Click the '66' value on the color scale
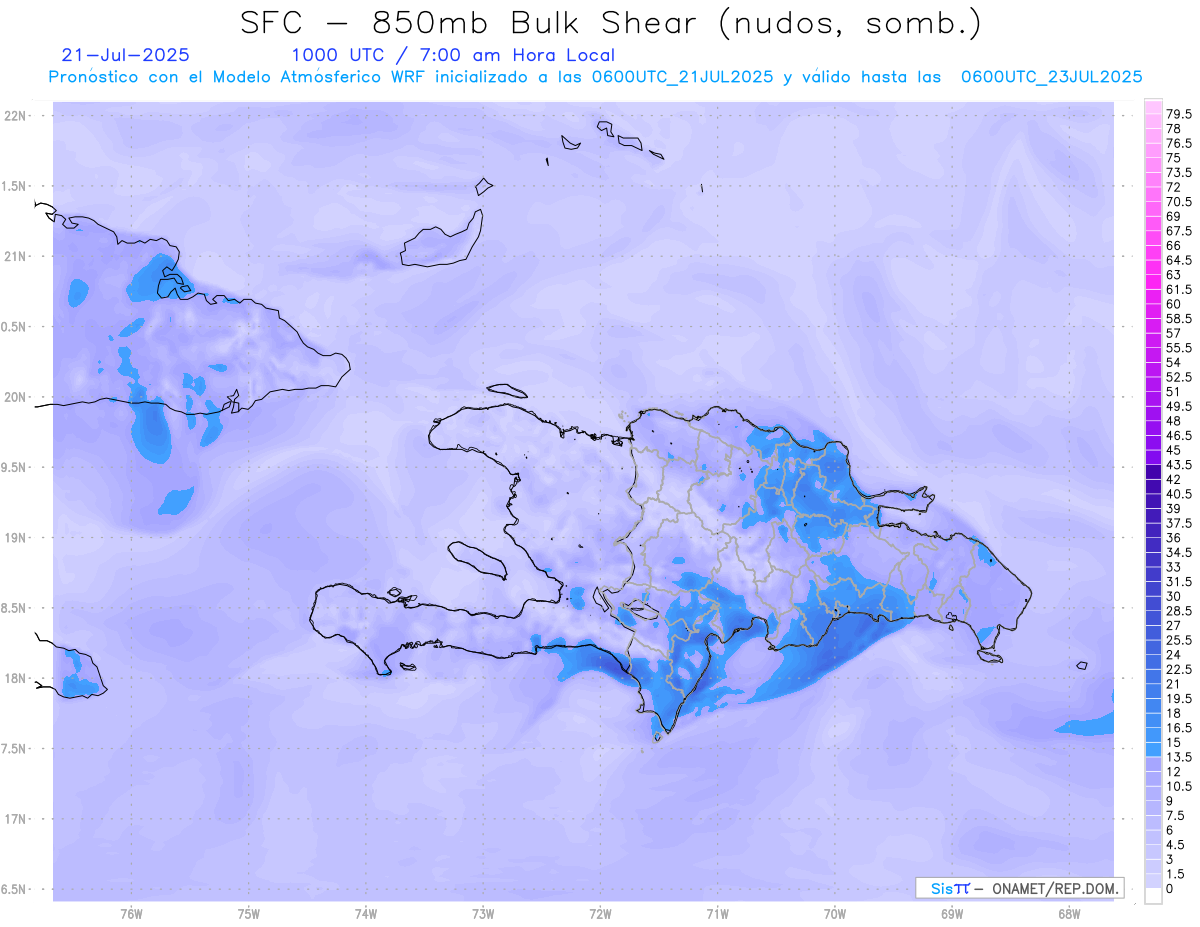Screen dimensions: 1200x927 pos(1174,246)
